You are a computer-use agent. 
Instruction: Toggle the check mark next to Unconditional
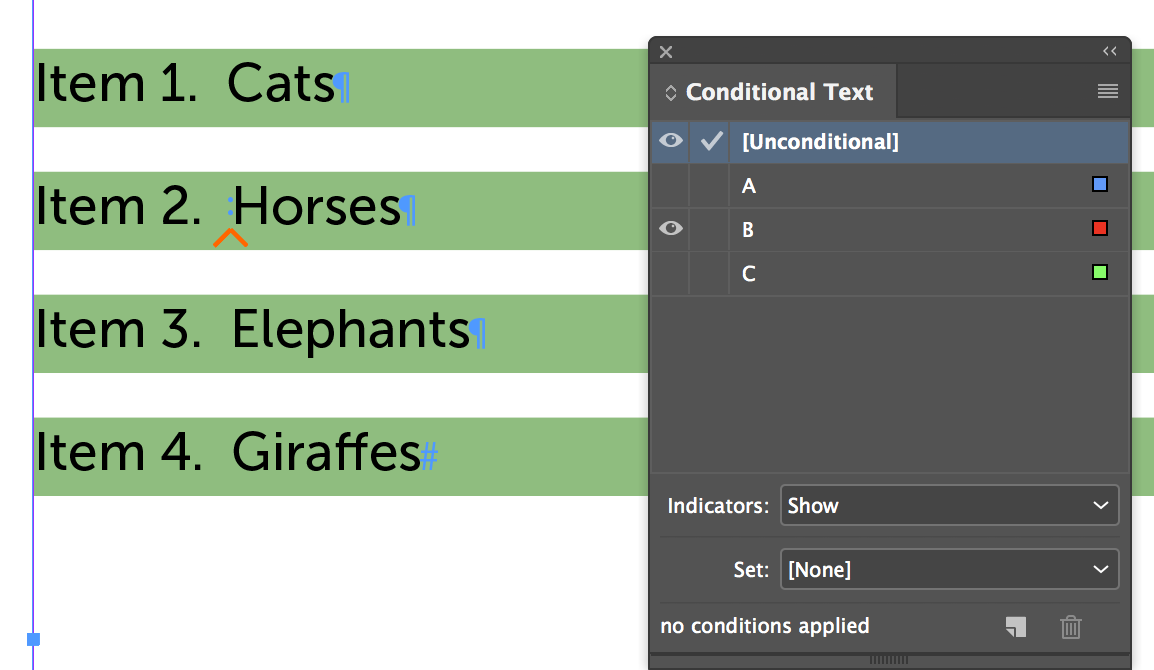click(x=711, y=141)
